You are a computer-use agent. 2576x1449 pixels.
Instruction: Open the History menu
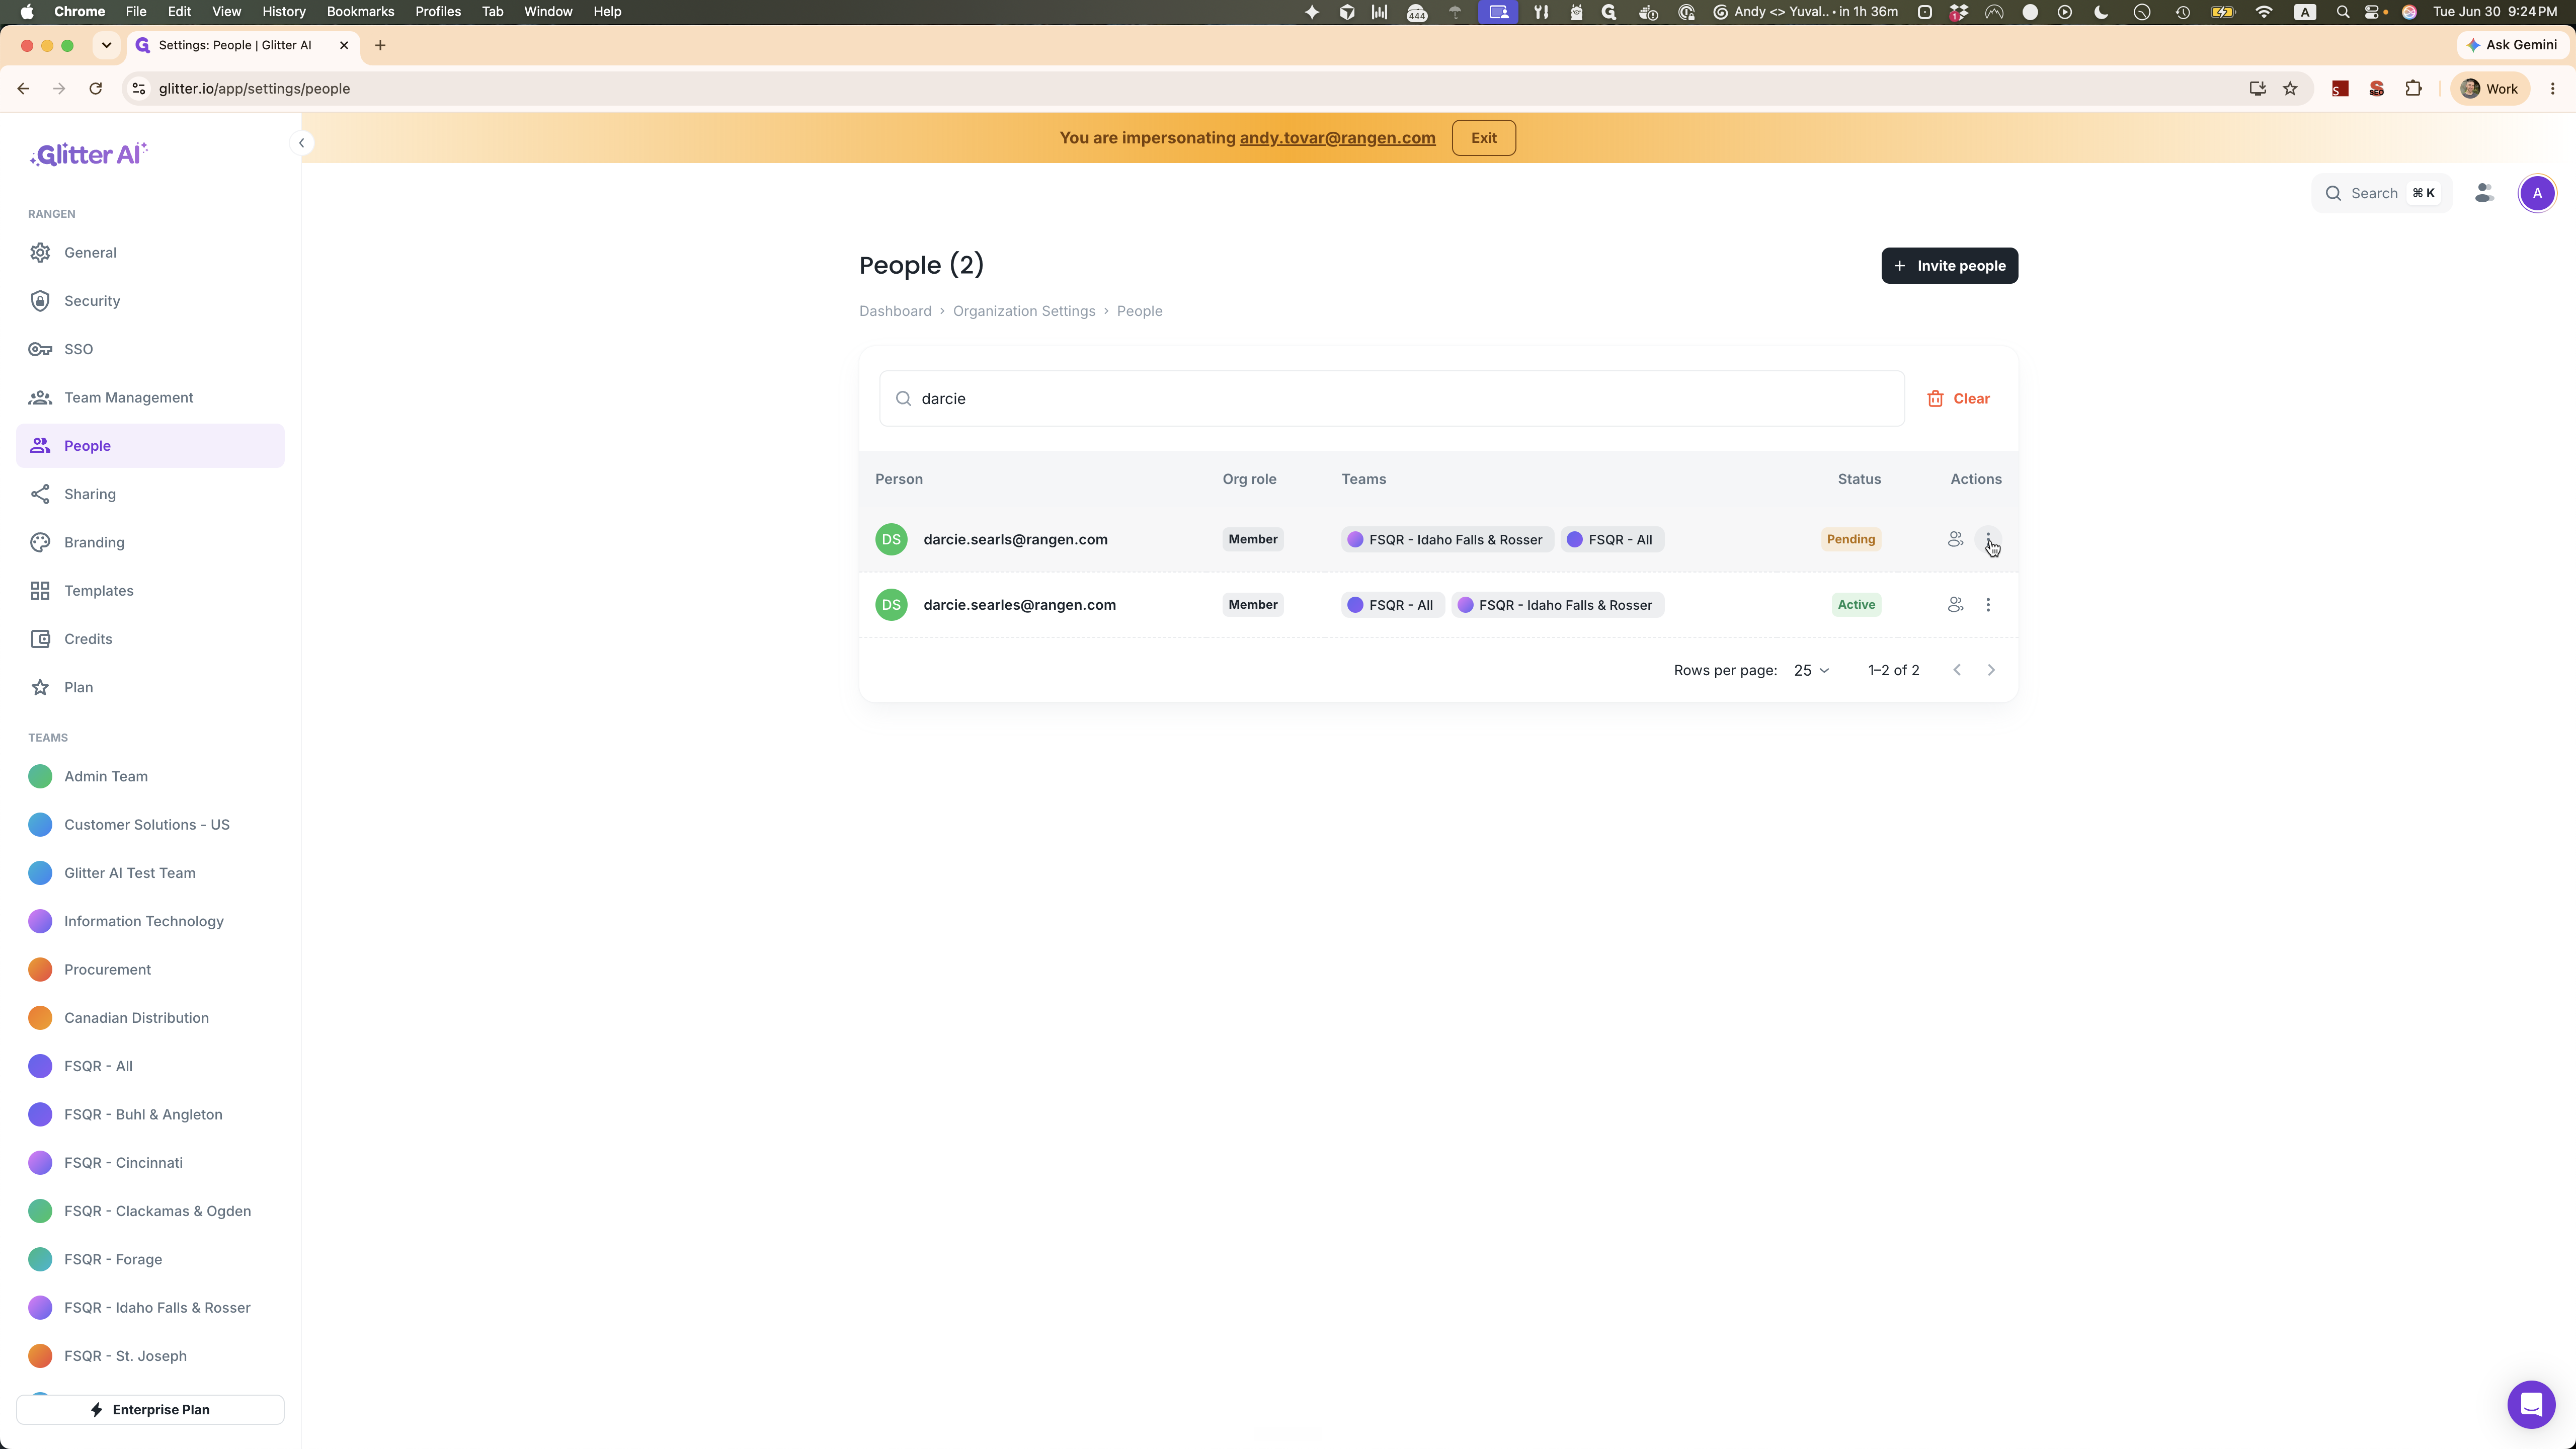(x=283, y=12)
